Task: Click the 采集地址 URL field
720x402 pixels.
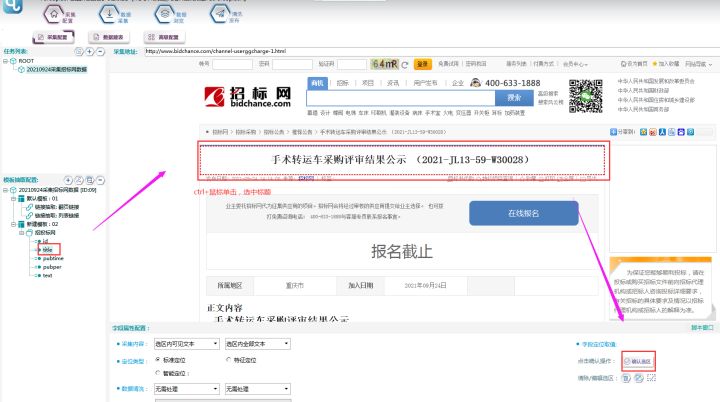Action: [432, 51]
